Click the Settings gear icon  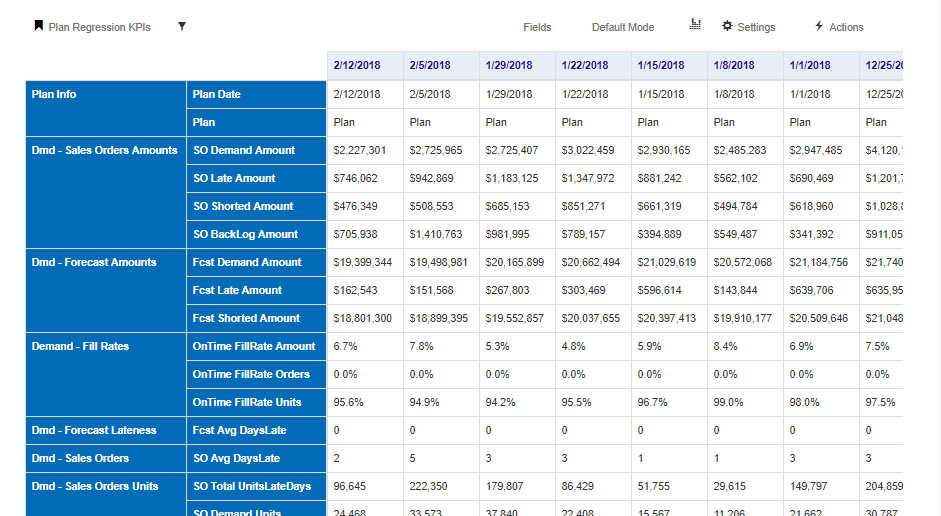click(x=727, y=26)
